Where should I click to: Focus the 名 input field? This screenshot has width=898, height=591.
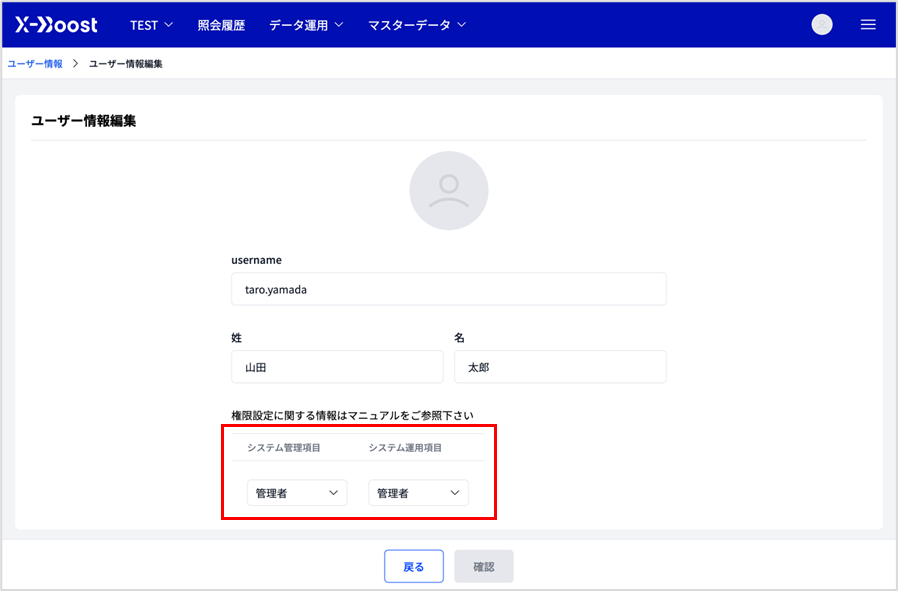click(x=560, y=367)
